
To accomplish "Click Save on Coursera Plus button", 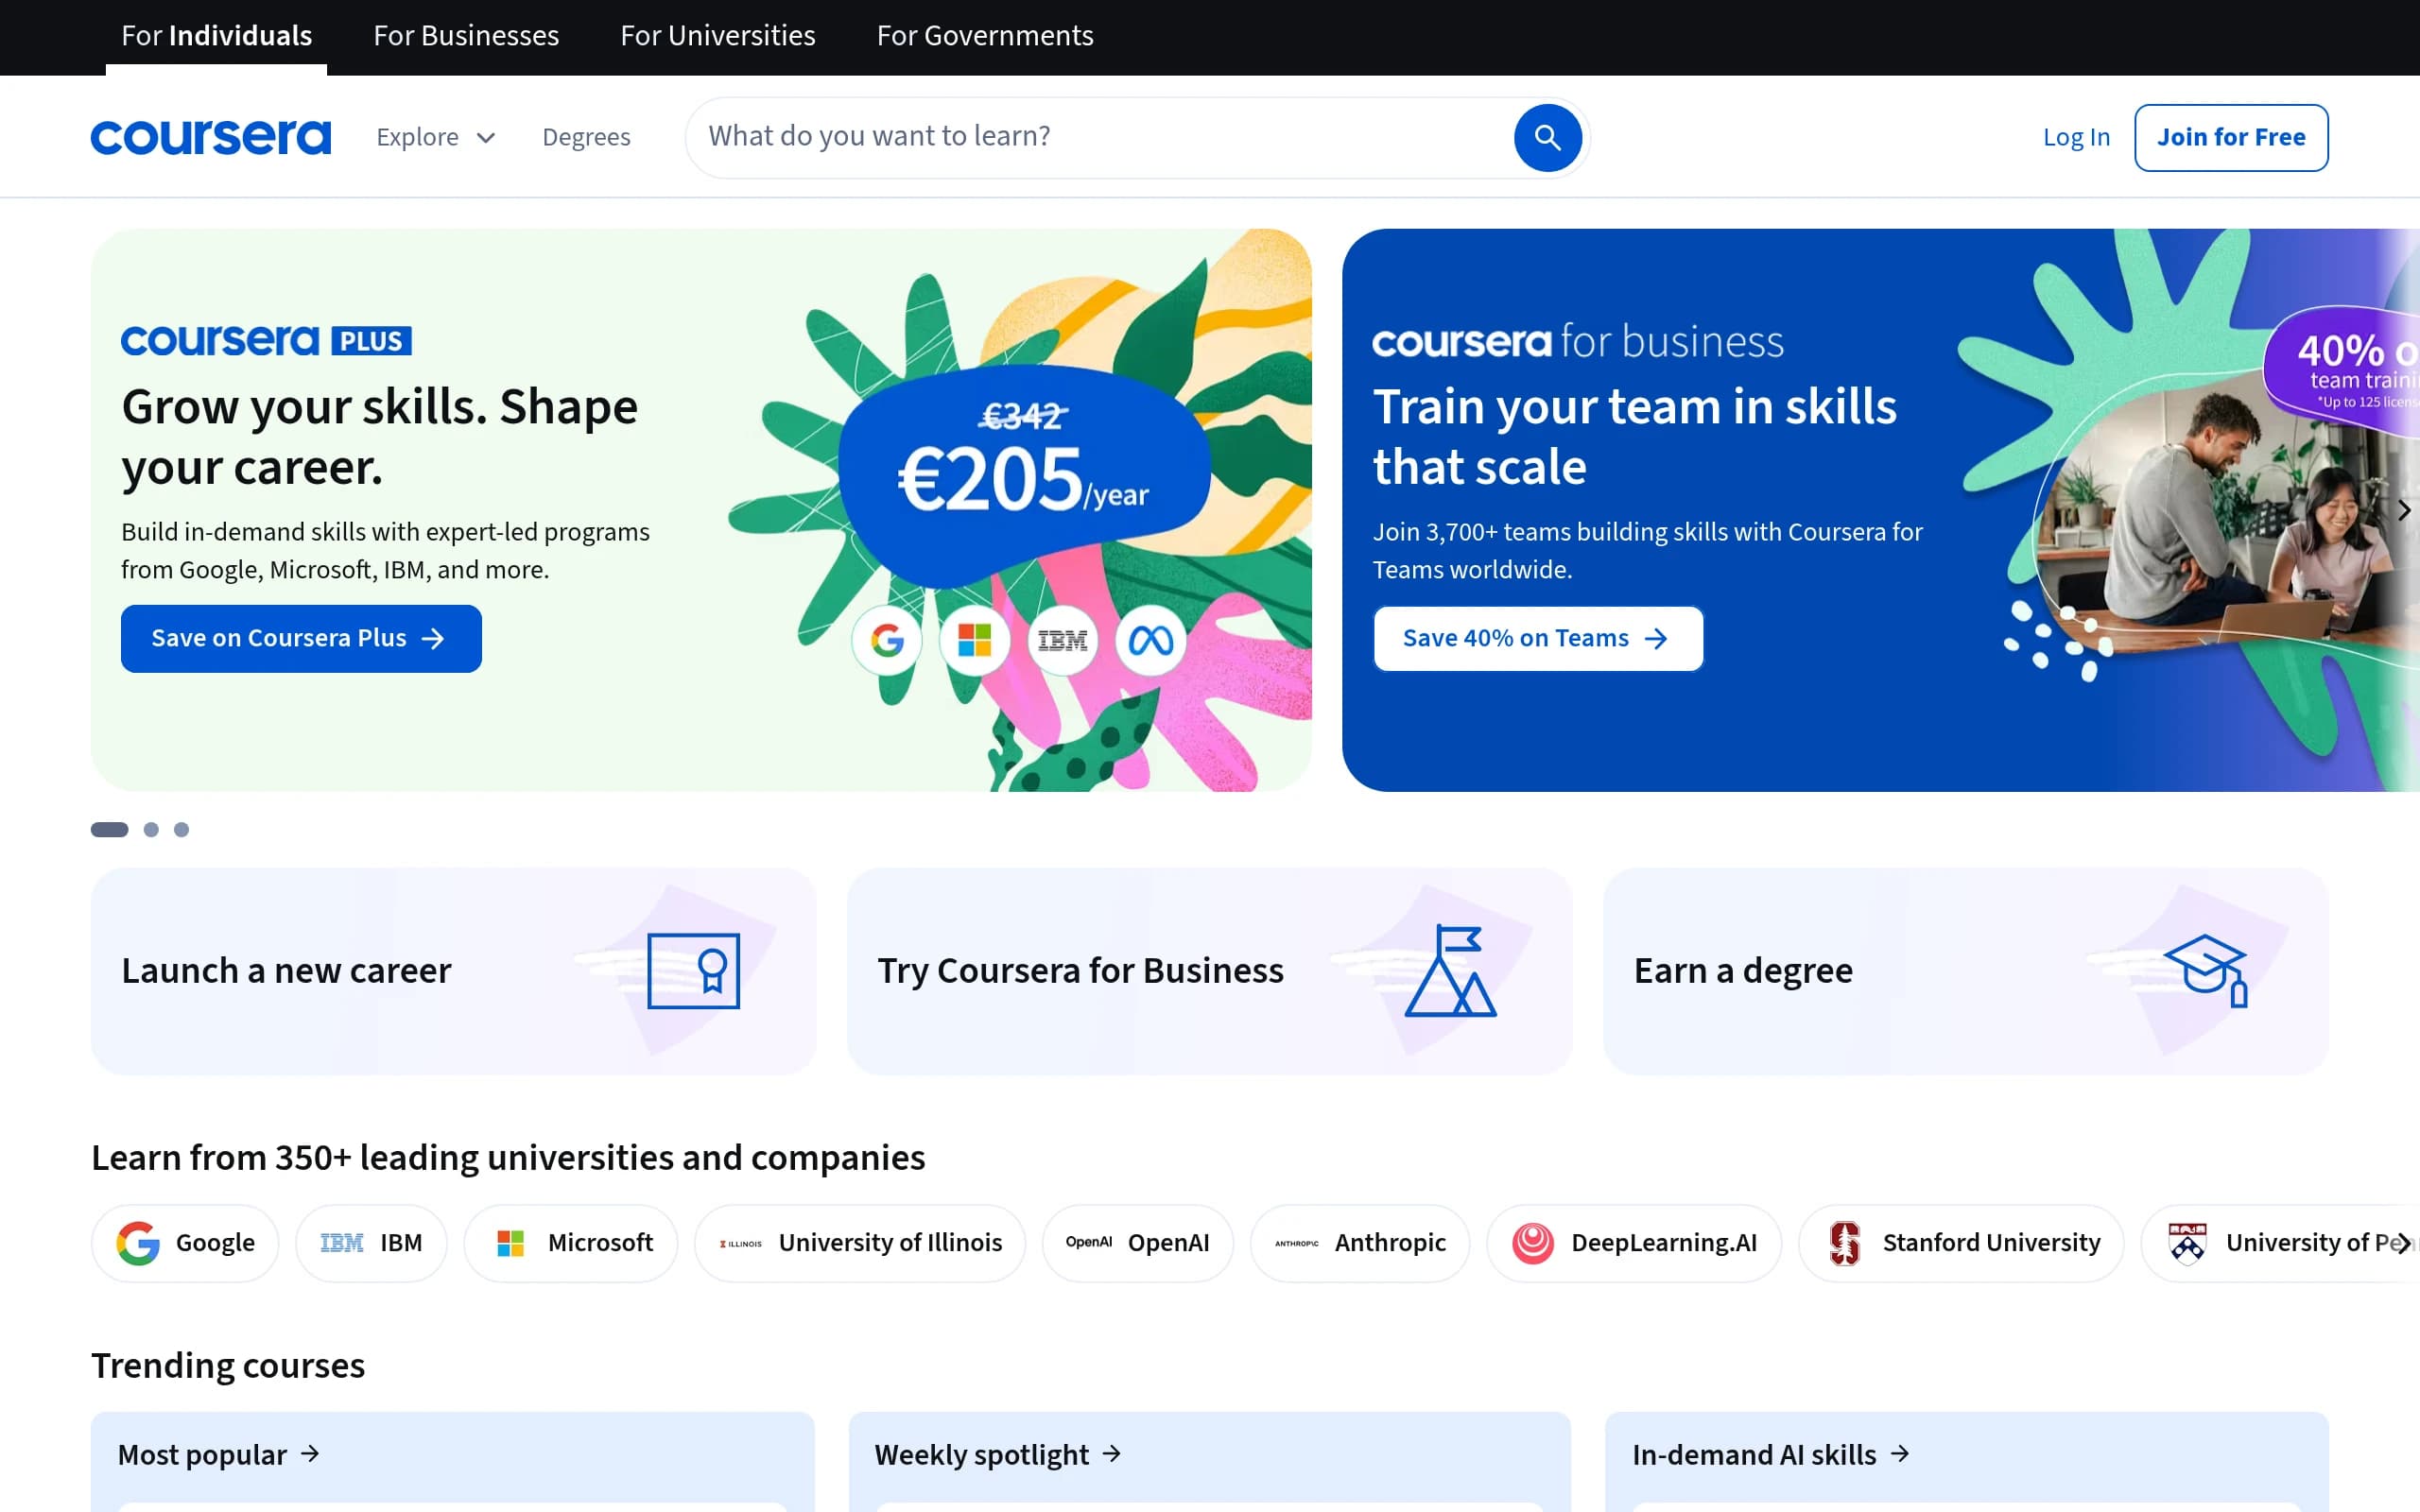I will point(301,638).
